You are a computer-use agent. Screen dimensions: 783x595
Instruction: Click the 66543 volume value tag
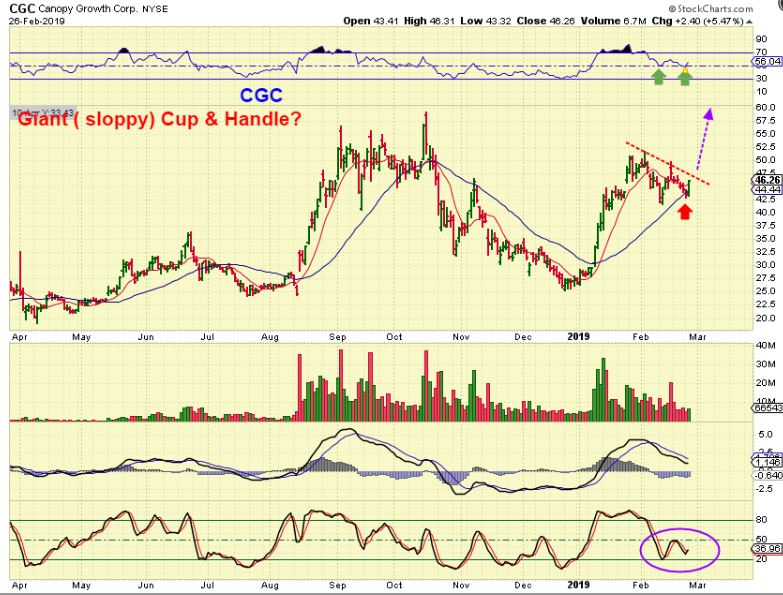pyautogui.click(x=768, y=408)
